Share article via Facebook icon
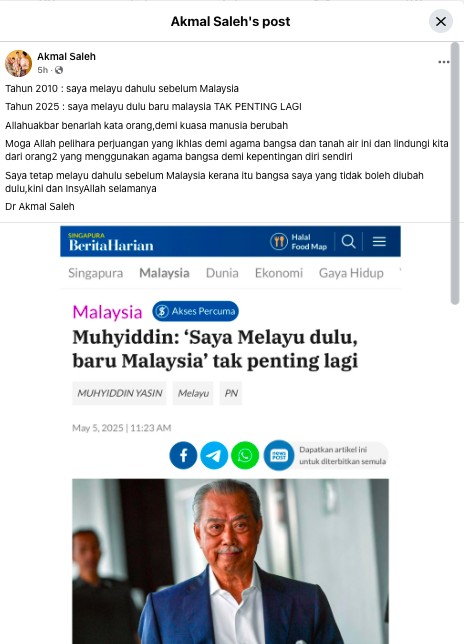Viewport: 464px width, 644px height. point(183,455)
